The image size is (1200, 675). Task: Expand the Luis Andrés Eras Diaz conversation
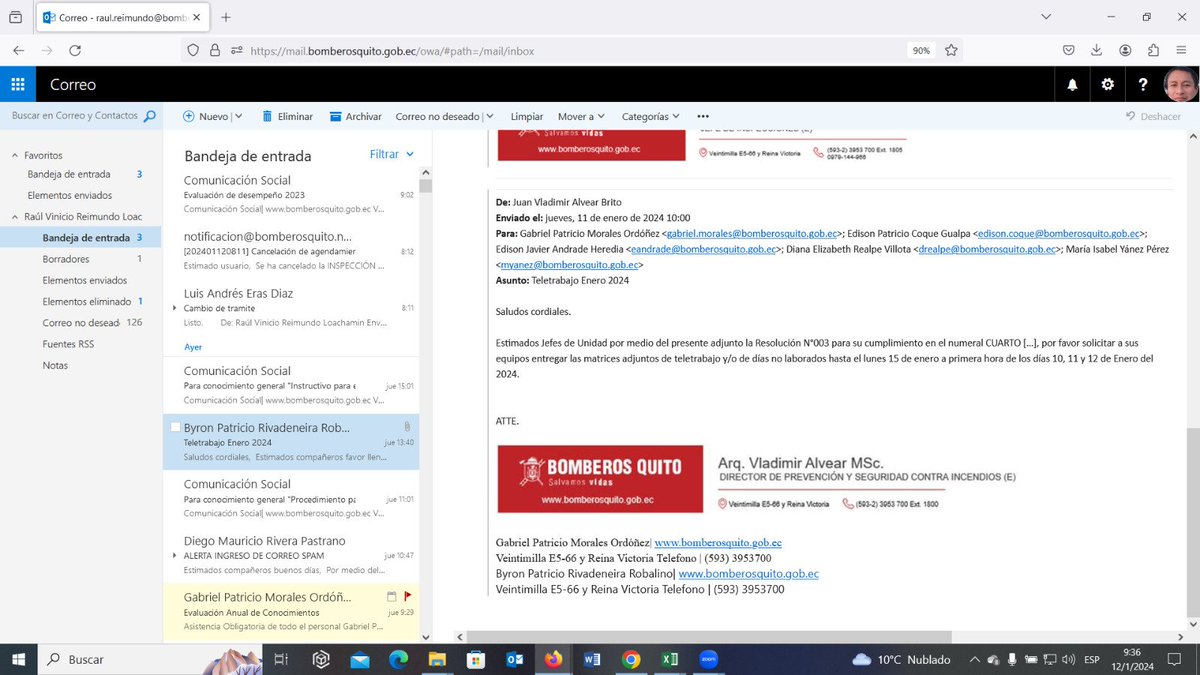pyautogui.click(x=174, y=308)
